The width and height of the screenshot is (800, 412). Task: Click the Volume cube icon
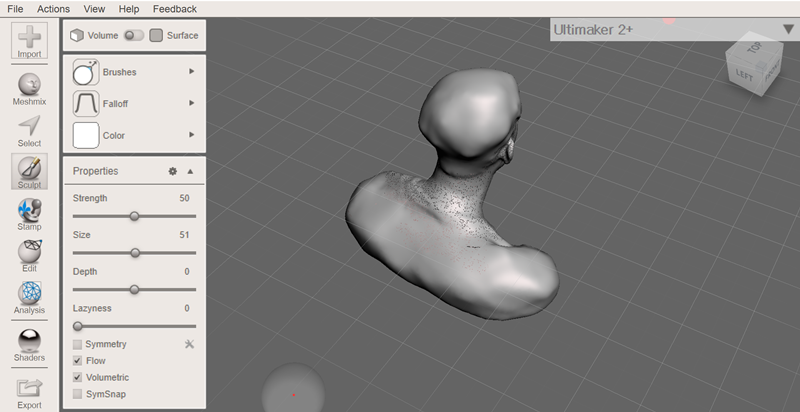click(77, 36)
